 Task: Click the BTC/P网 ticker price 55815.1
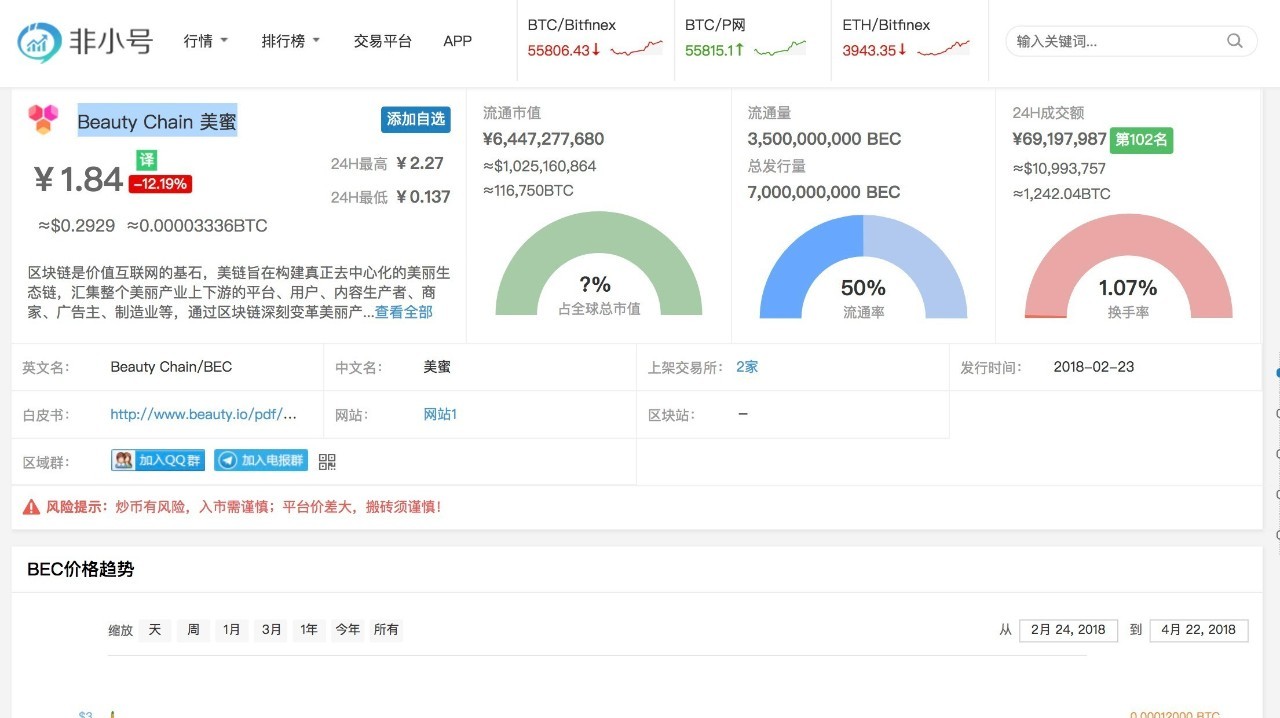714,50
